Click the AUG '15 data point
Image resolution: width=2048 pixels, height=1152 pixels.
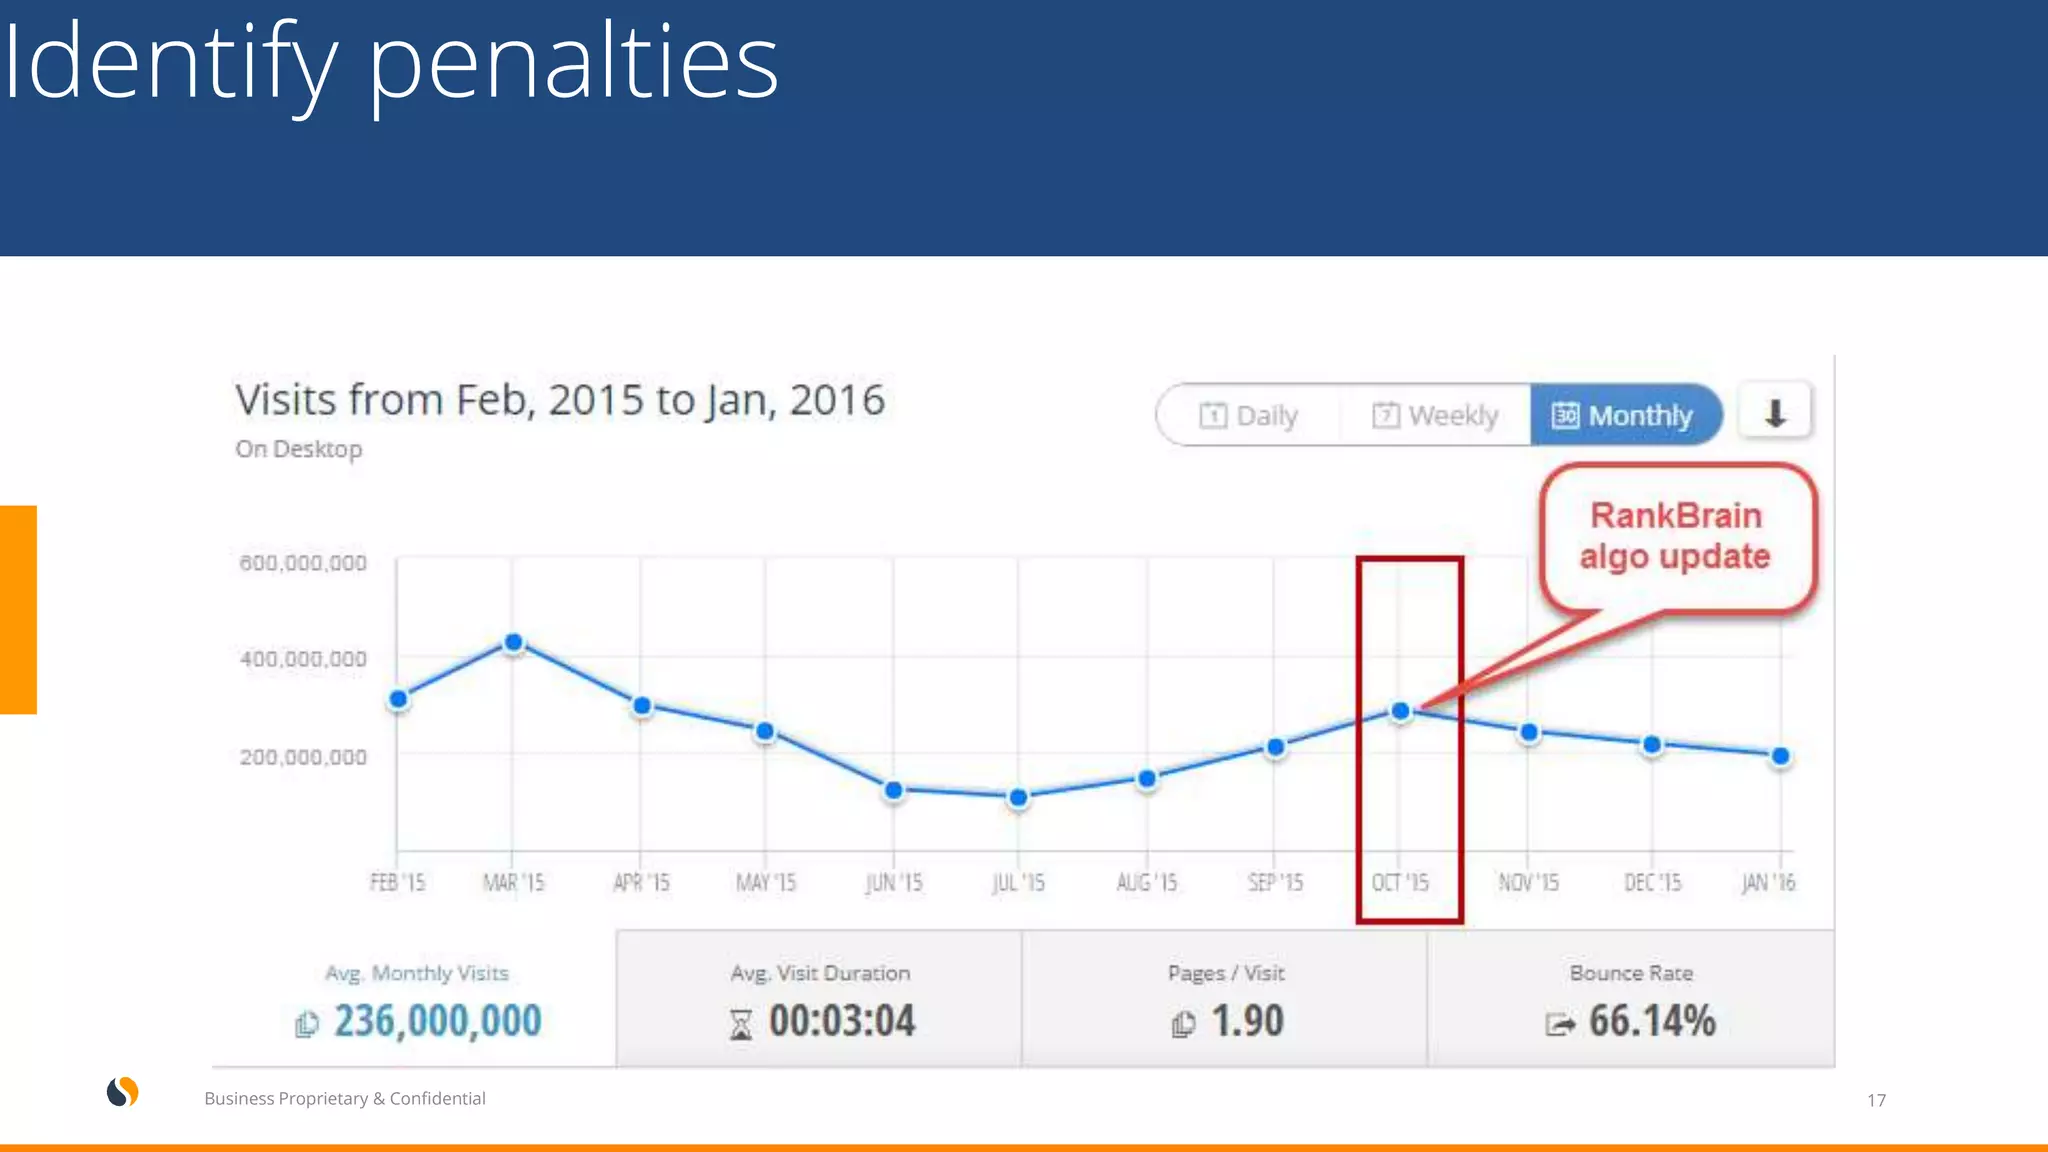(1147, 778)
